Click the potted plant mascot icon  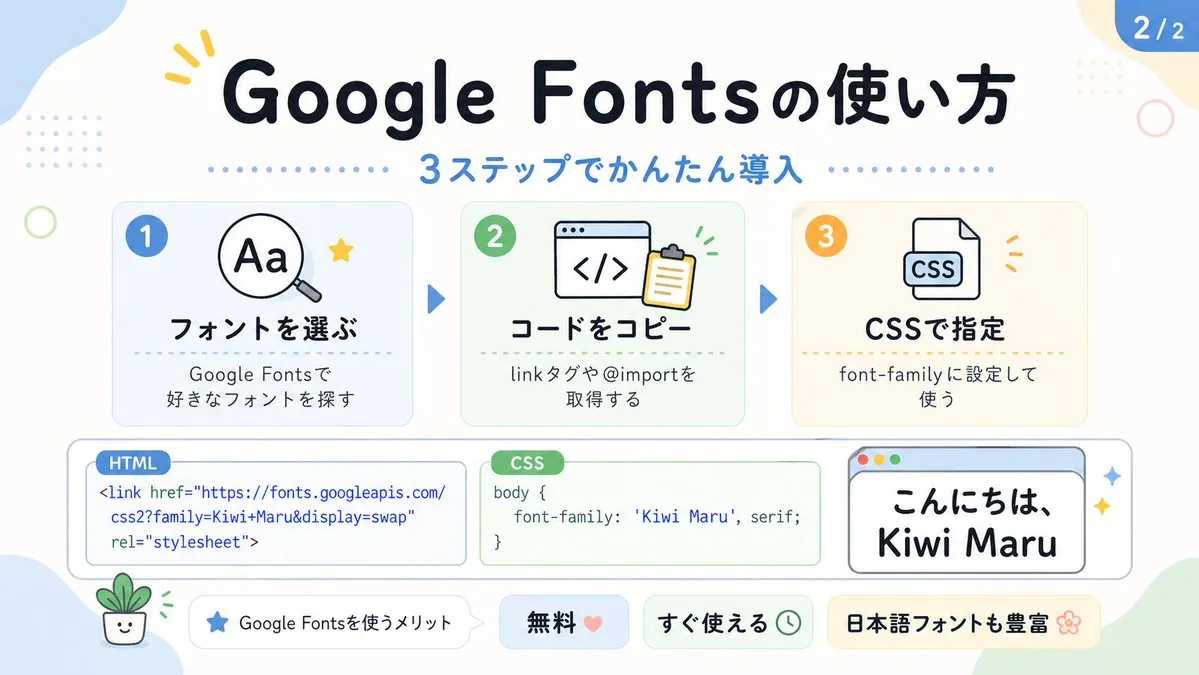click(x=124, y=609)
